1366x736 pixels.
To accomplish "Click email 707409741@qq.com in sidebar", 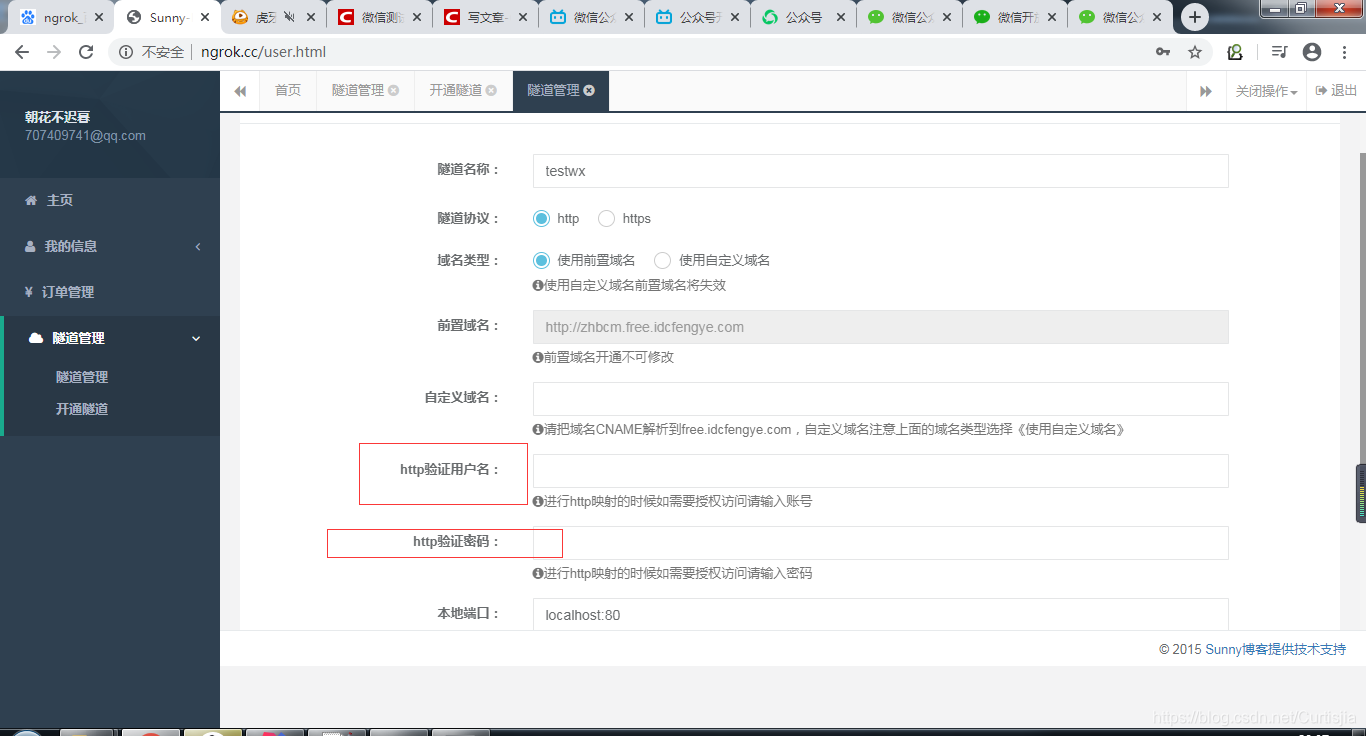I will click(x=85, y=136).
